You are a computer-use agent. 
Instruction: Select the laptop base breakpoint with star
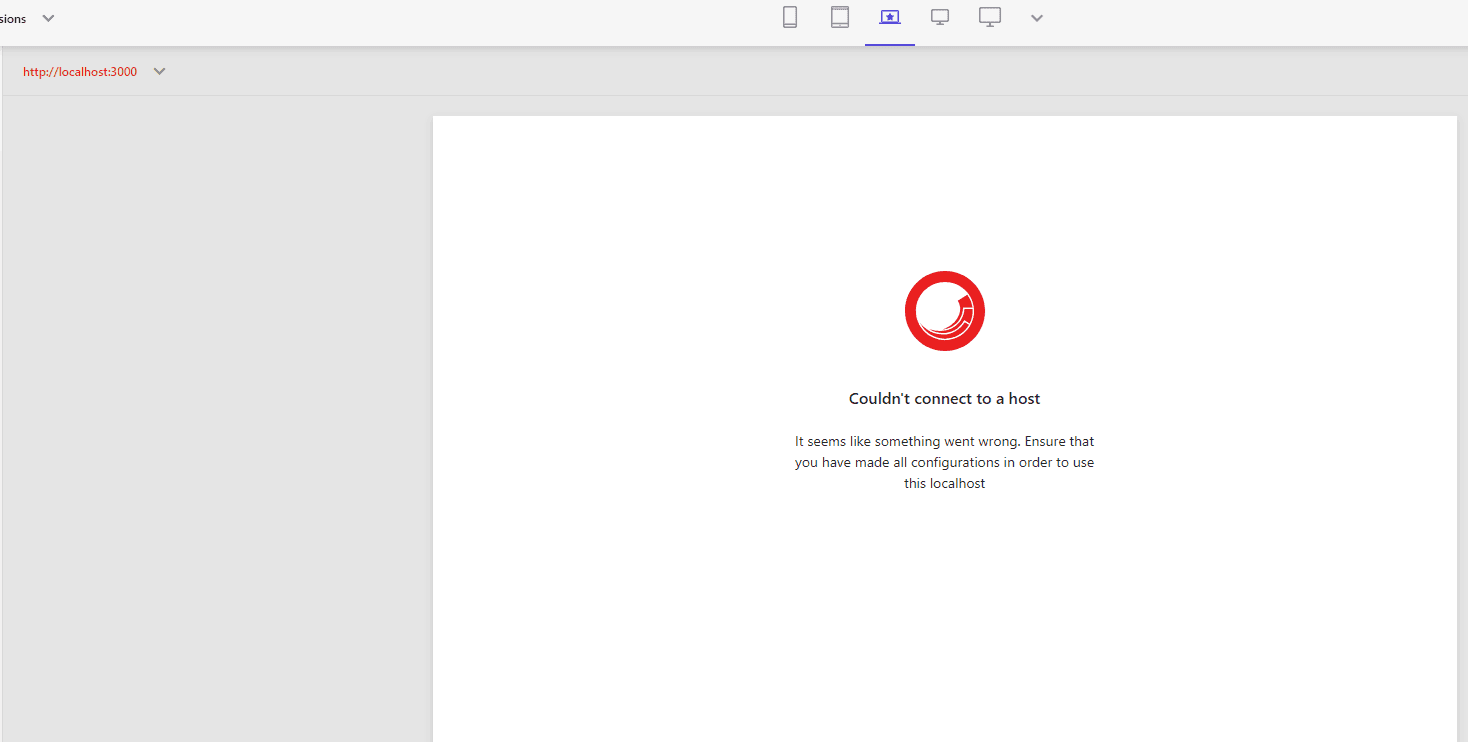coord(890,17)
